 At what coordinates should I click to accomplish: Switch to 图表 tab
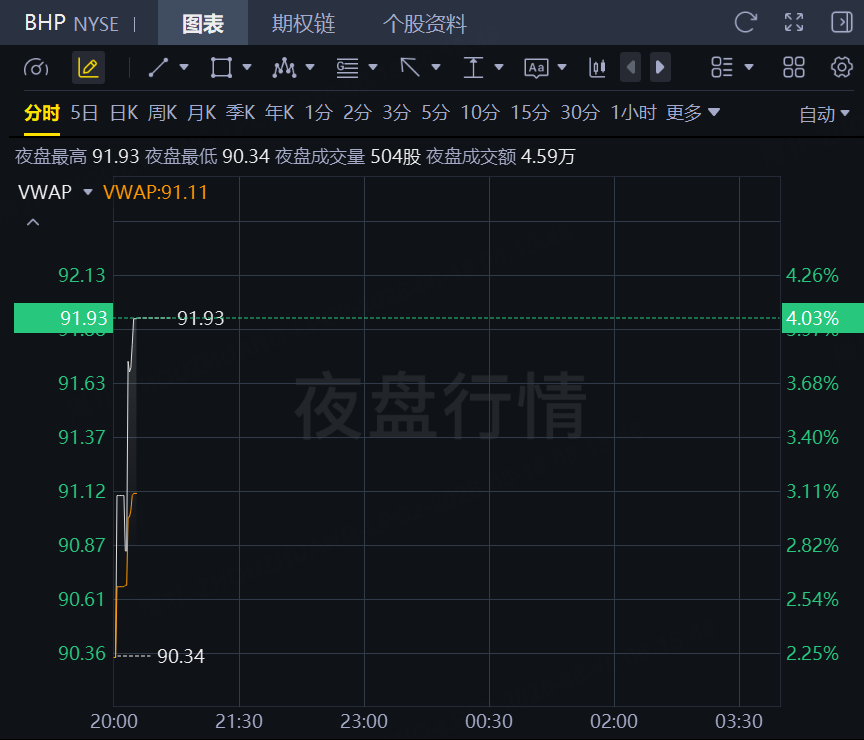click(x=203, y=23)
